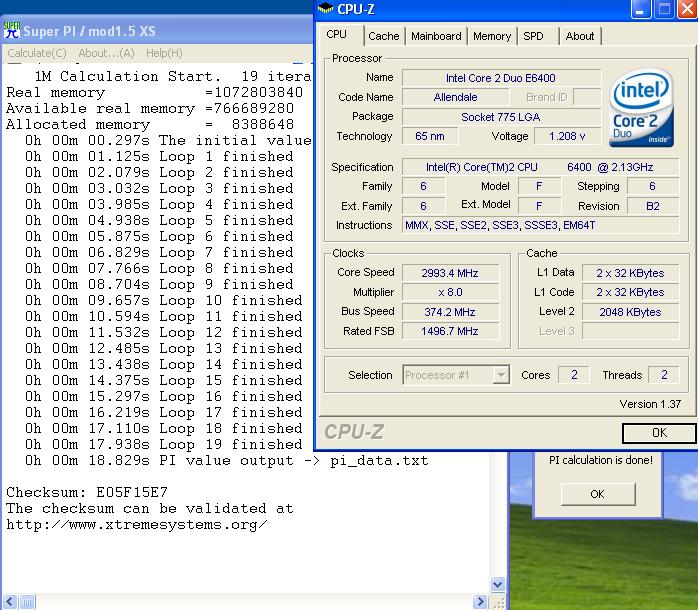Click the CPU-Z chip icon in title bar
The height and width of the screenshot is (610, 698).
click(x=325, y=8)
